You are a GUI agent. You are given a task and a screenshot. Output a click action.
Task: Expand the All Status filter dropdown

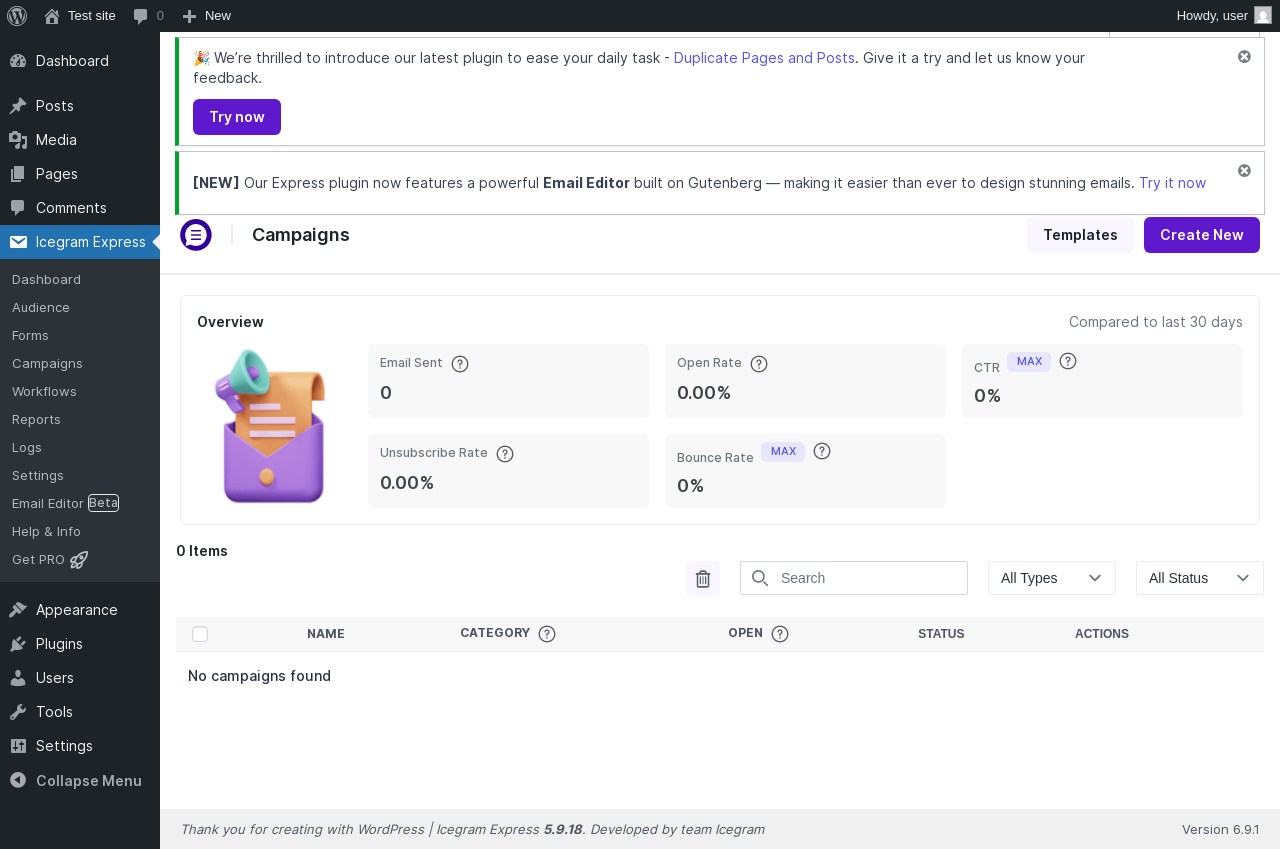pyautogui.click(x=1199, y=578)
